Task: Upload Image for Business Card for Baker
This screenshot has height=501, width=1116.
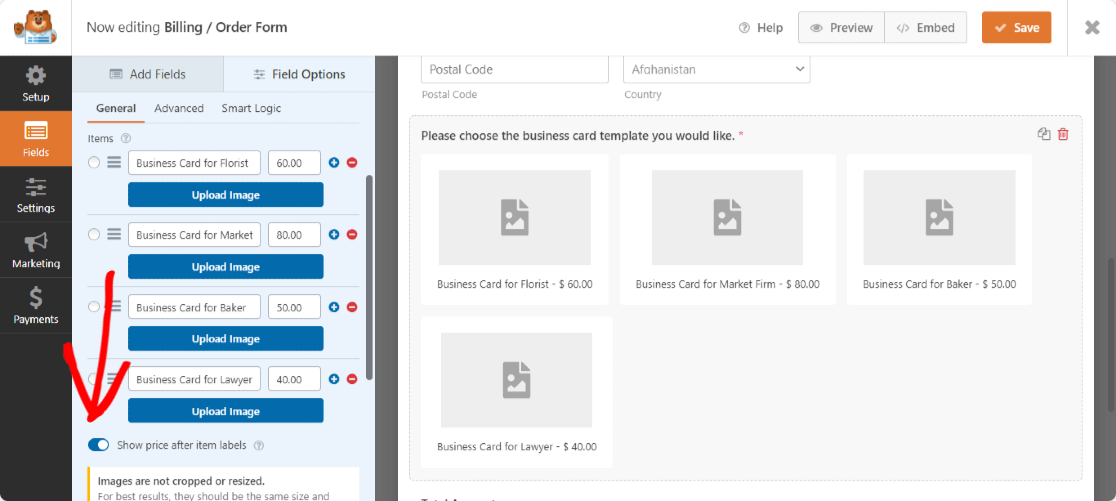Action: [226, 339]
